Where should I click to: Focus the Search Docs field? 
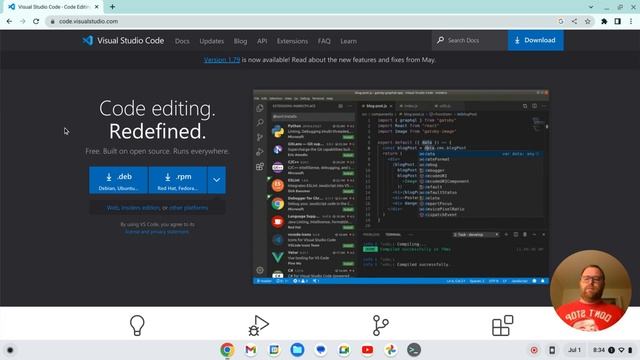(x=470, y=40)
